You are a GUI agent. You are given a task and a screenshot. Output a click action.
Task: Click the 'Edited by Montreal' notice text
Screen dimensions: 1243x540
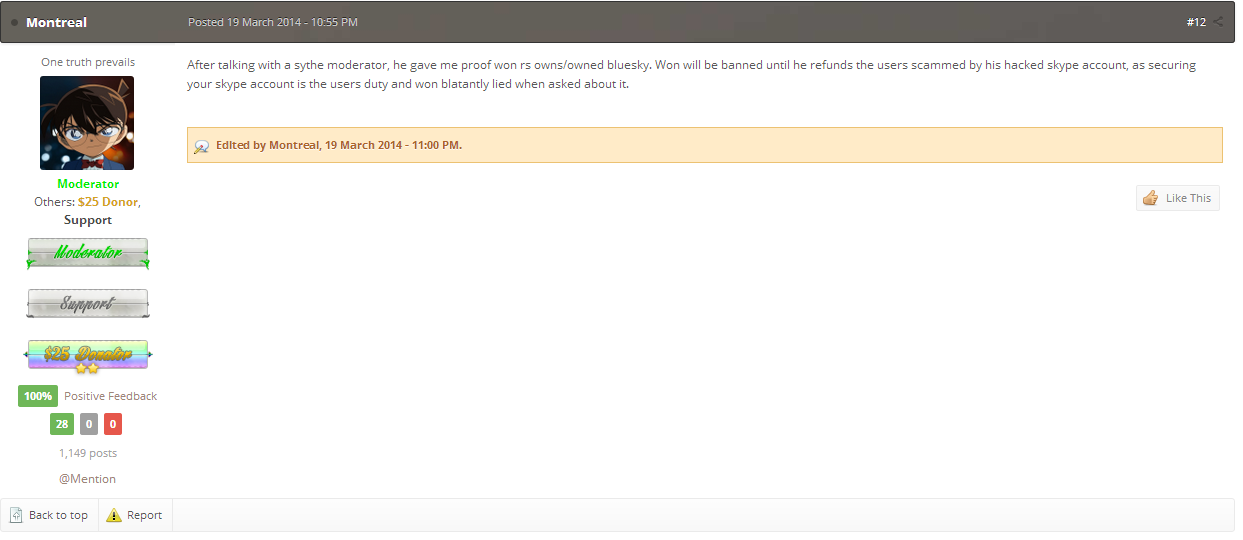[339, 145]
